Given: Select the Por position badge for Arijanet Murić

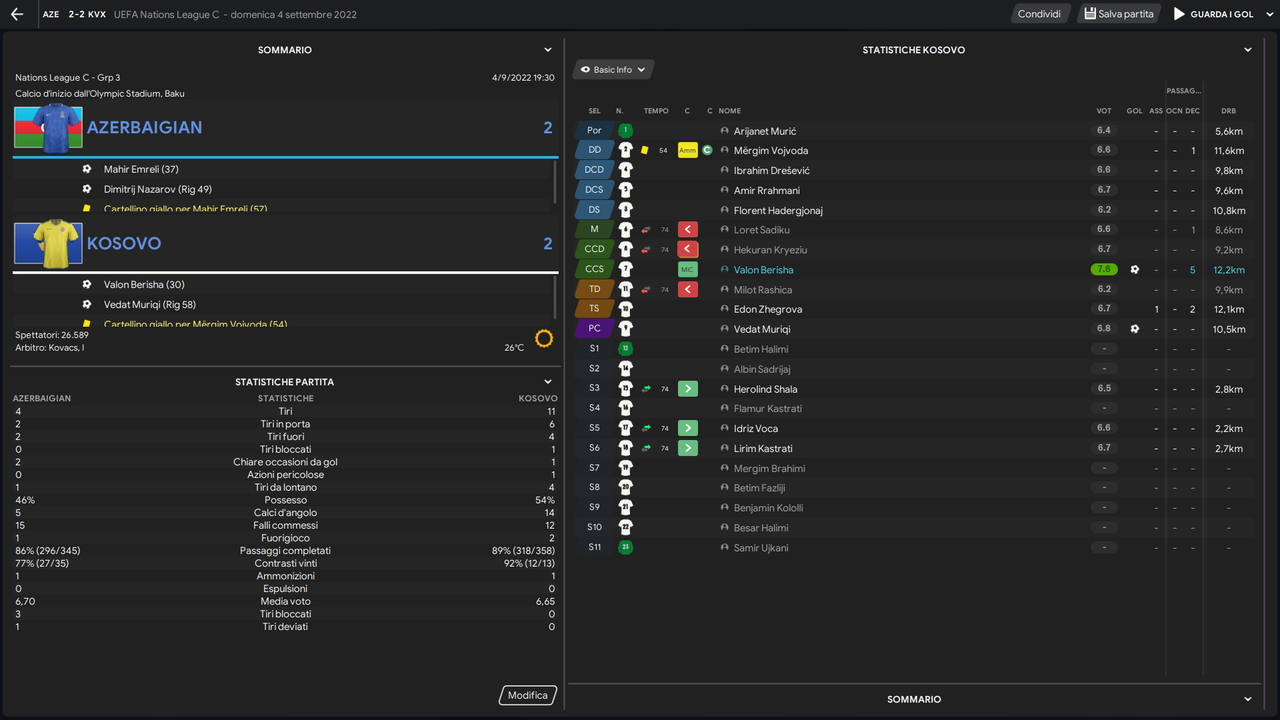Looking at the screenshot, I should 595,130.
